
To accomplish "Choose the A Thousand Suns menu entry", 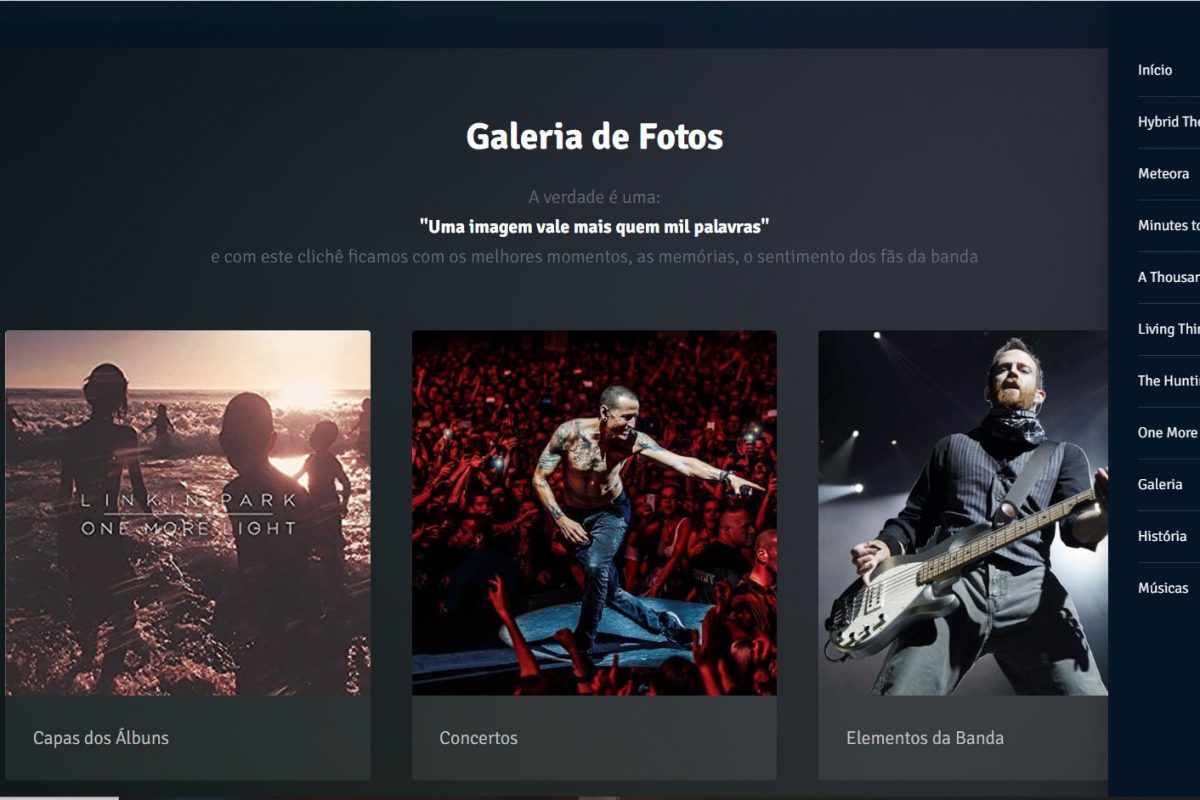I will (x=1168, y=277).
